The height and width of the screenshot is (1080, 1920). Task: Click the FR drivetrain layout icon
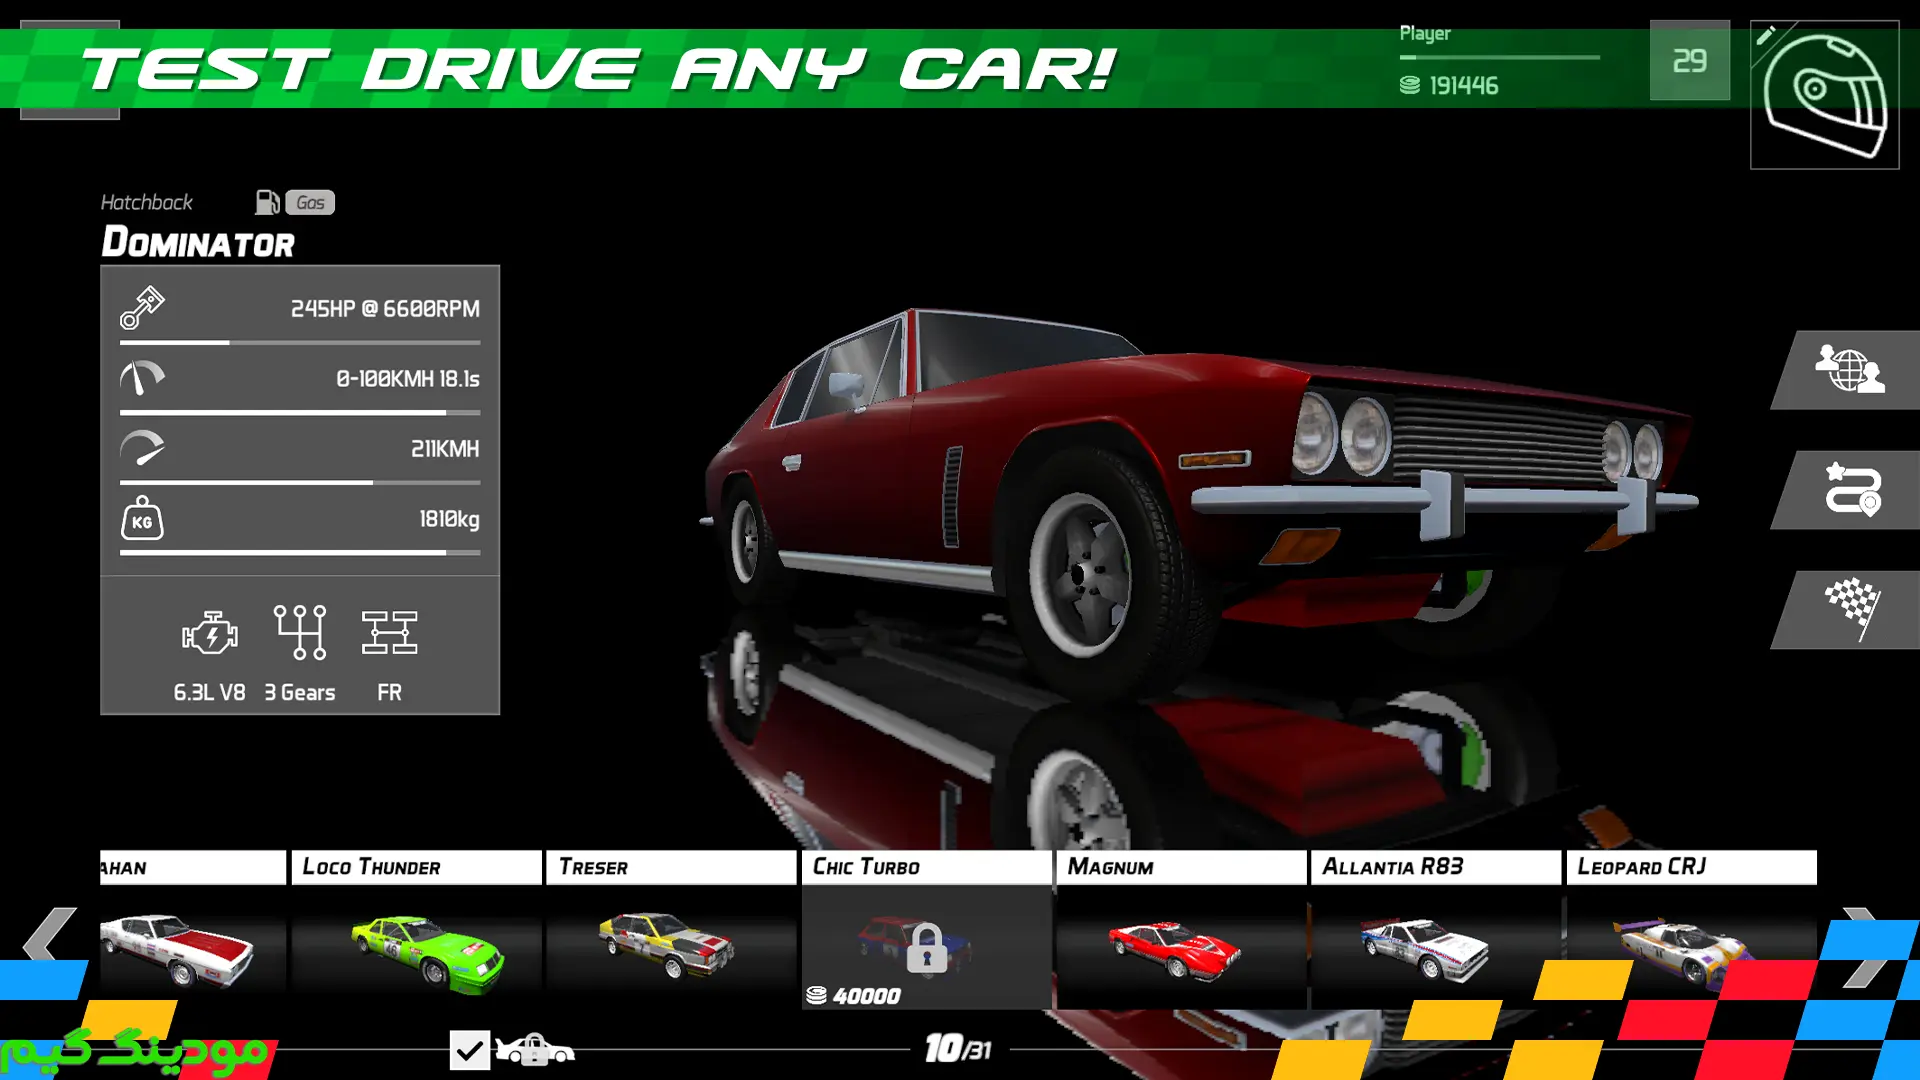point(389,634)
